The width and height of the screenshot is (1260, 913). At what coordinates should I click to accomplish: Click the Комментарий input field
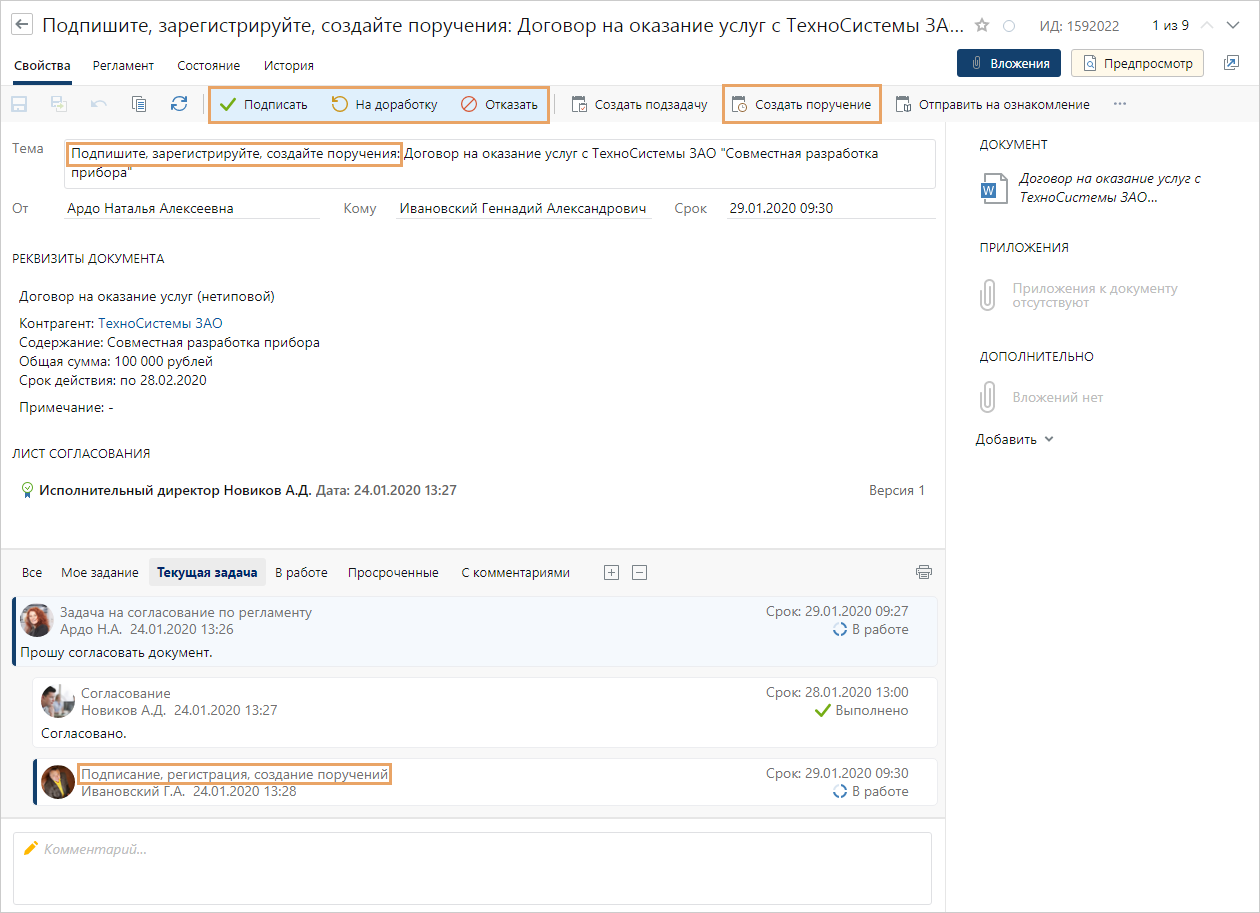(472, 868)
